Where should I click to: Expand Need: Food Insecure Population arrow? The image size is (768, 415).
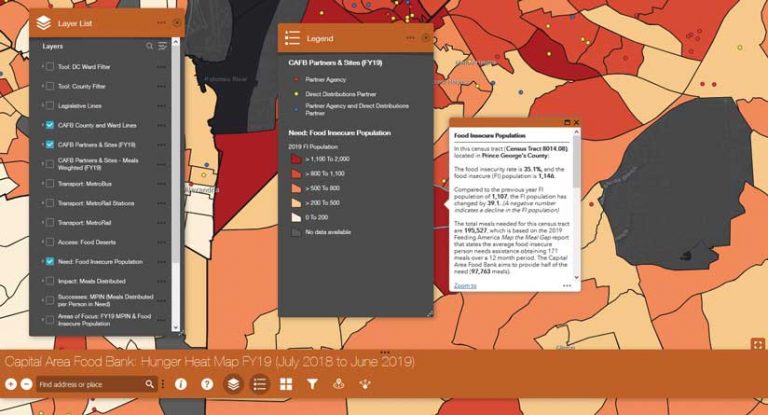tap(42, 262)
